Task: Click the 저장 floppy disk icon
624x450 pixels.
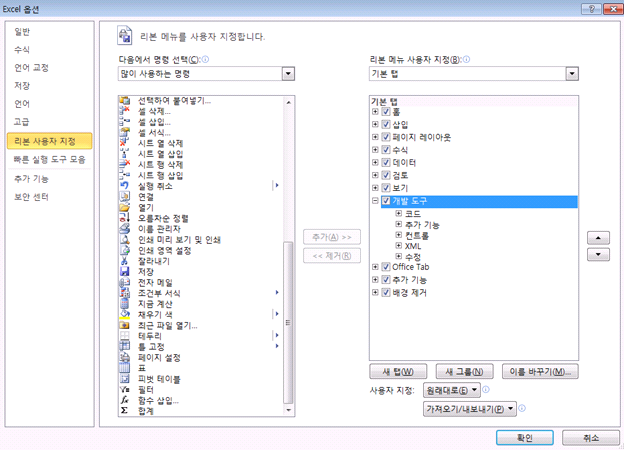Action: click(x=125, y=272)
